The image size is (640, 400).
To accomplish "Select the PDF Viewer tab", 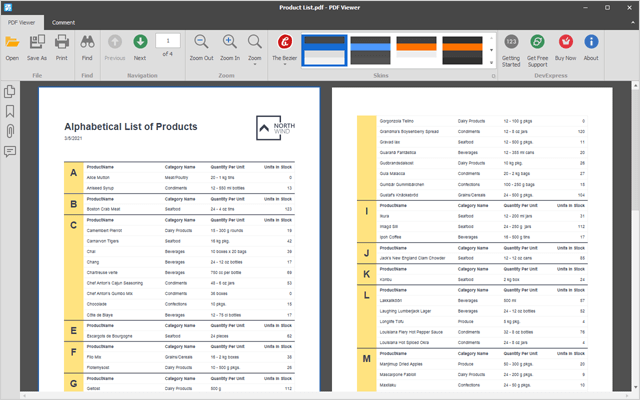I will coord(22,22).
